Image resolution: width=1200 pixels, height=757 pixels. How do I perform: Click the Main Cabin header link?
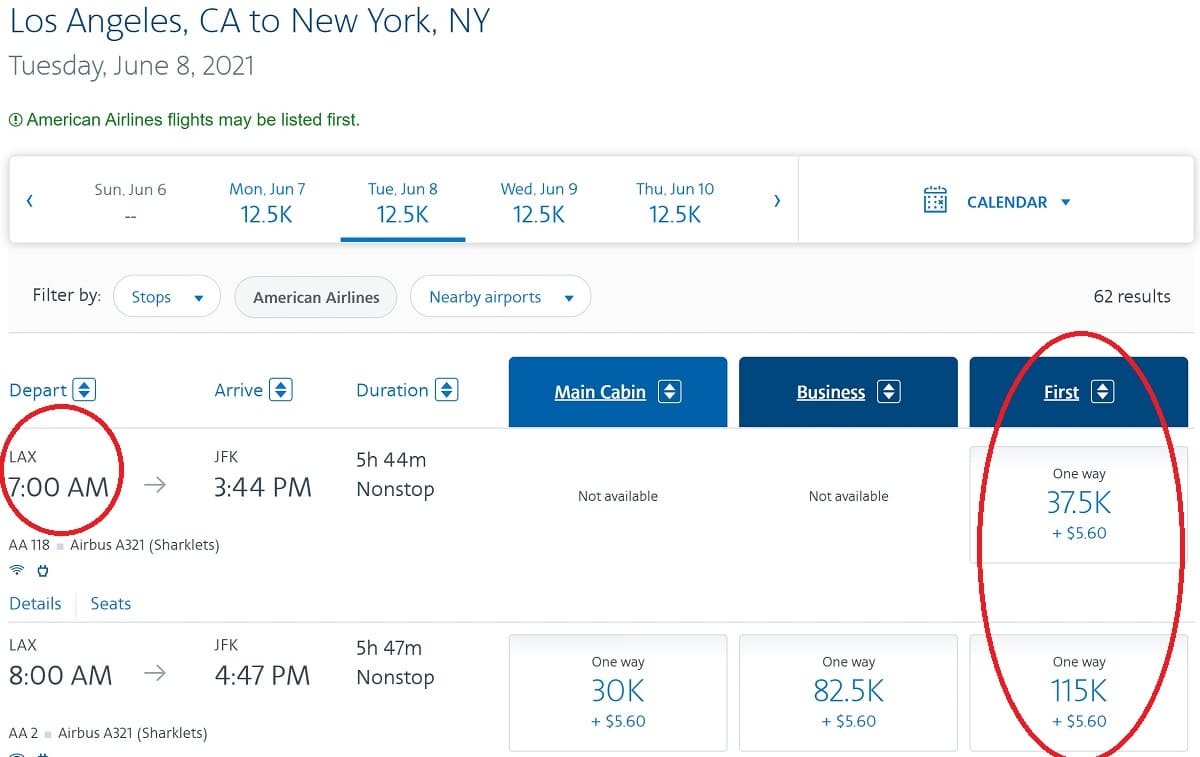coord(600,392)
